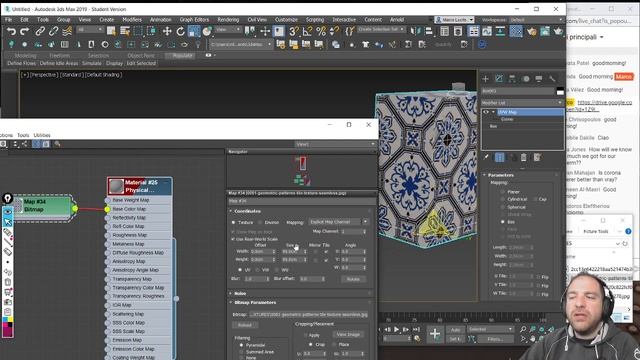Switch to the Populate ribbon tab
This screenshot has height=360, width=640.
click(182, 56)
